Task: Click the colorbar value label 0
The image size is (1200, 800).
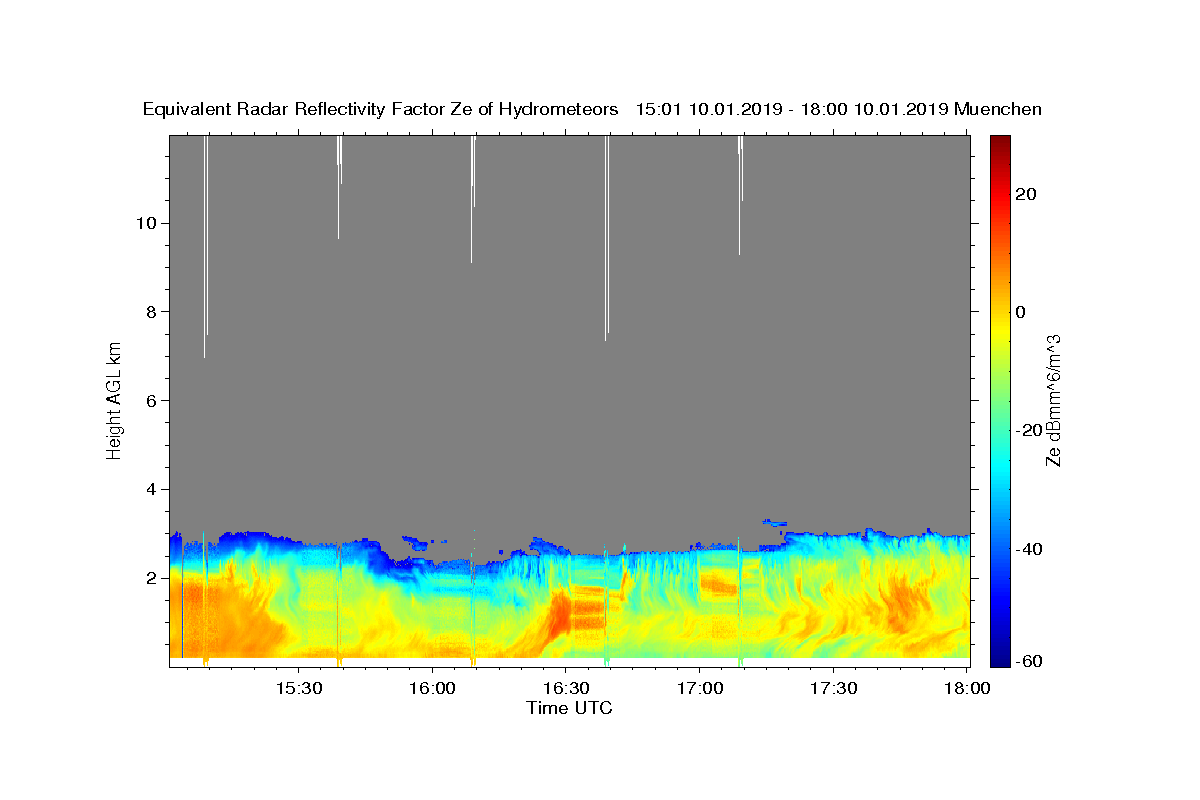Action: point(1021,312)
